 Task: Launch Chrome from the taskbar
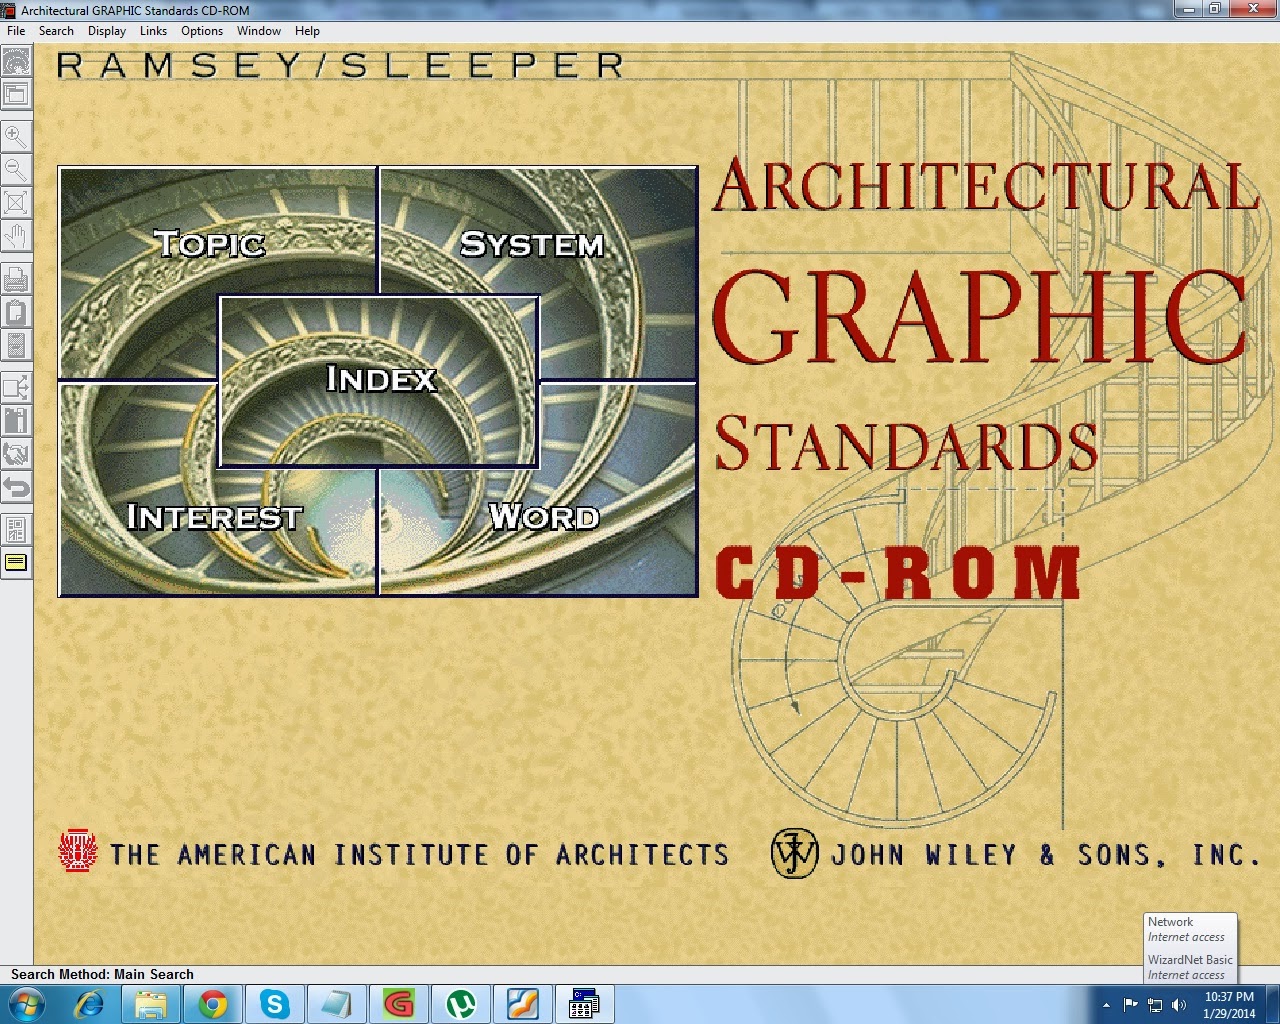(x=213, y=1003)
